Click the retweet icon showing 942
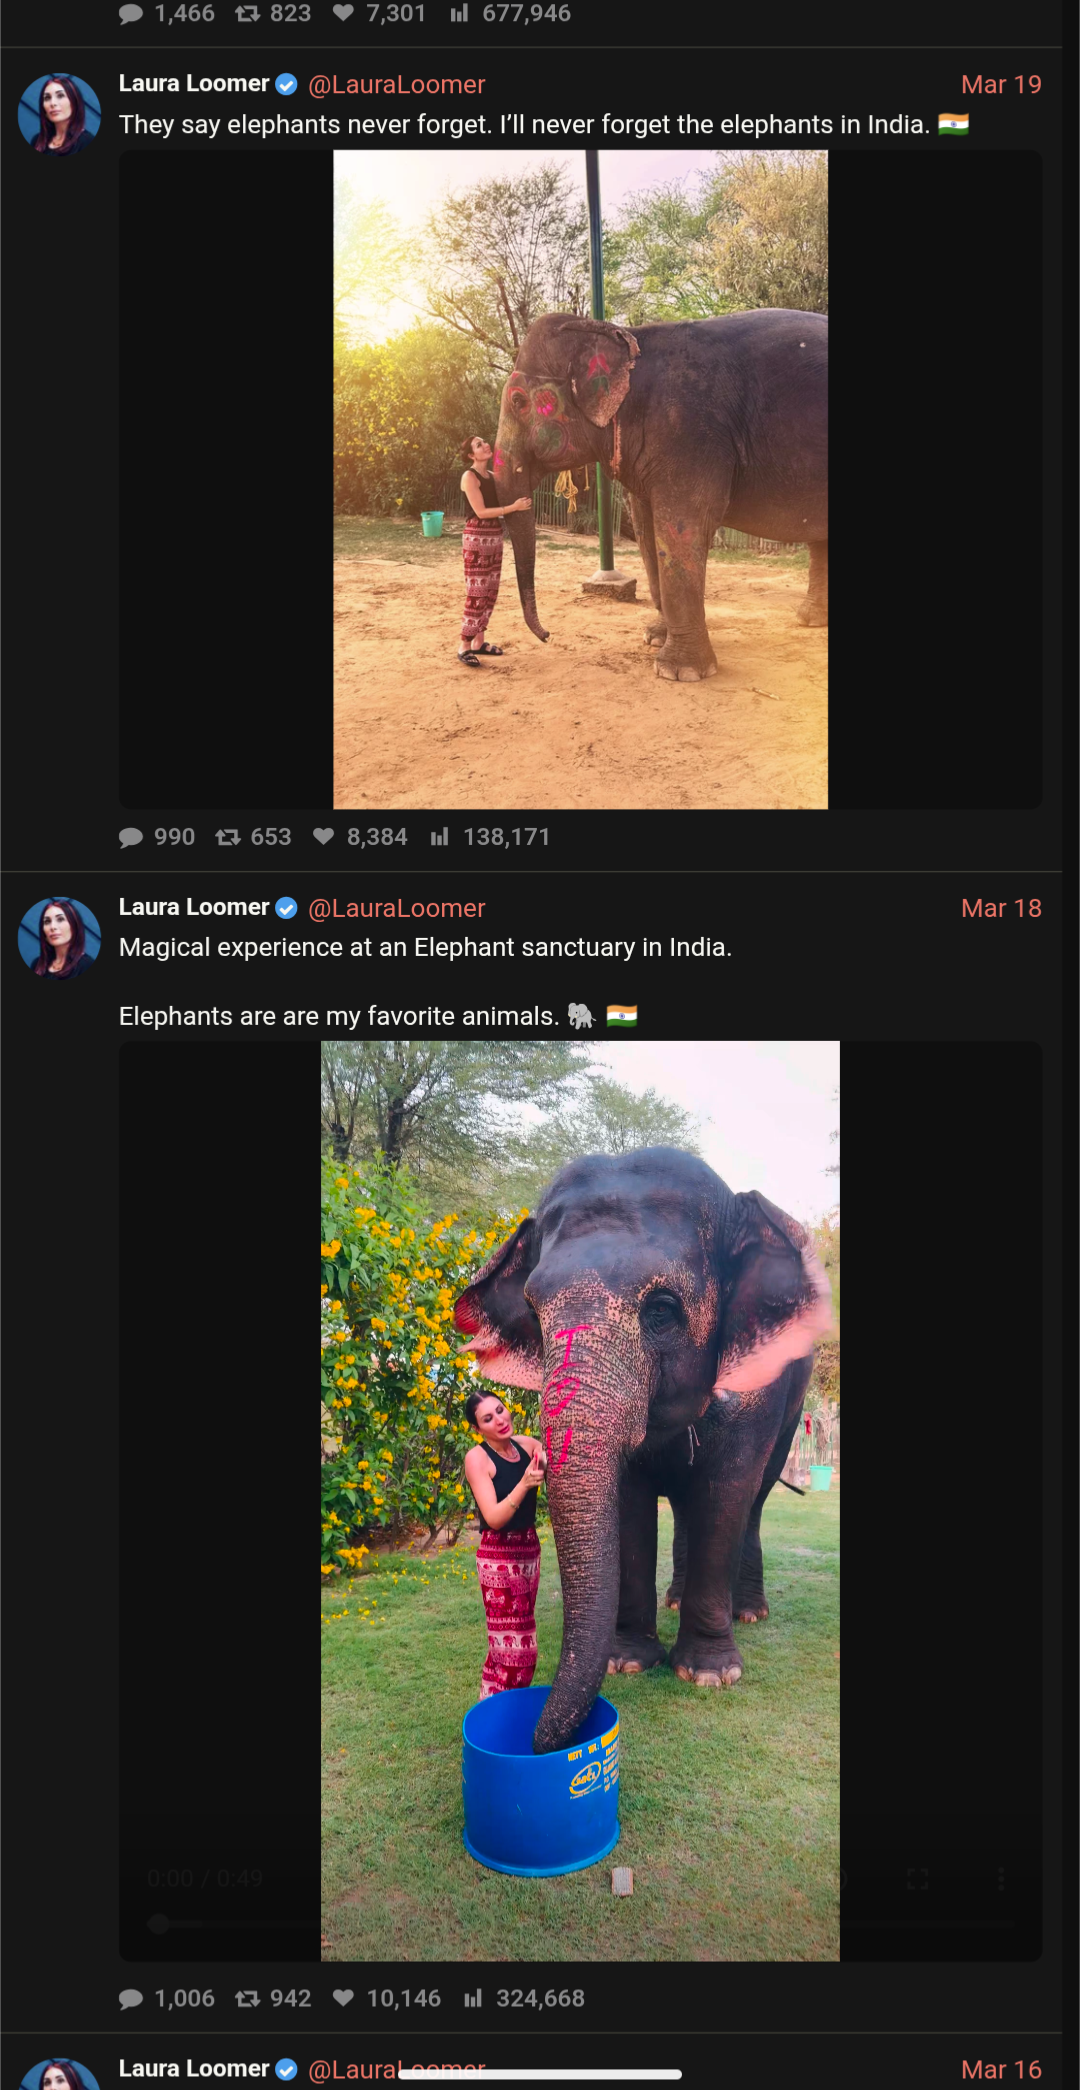Image resolution: width=1080 pixels, height=2090 pixels. 247,1998
